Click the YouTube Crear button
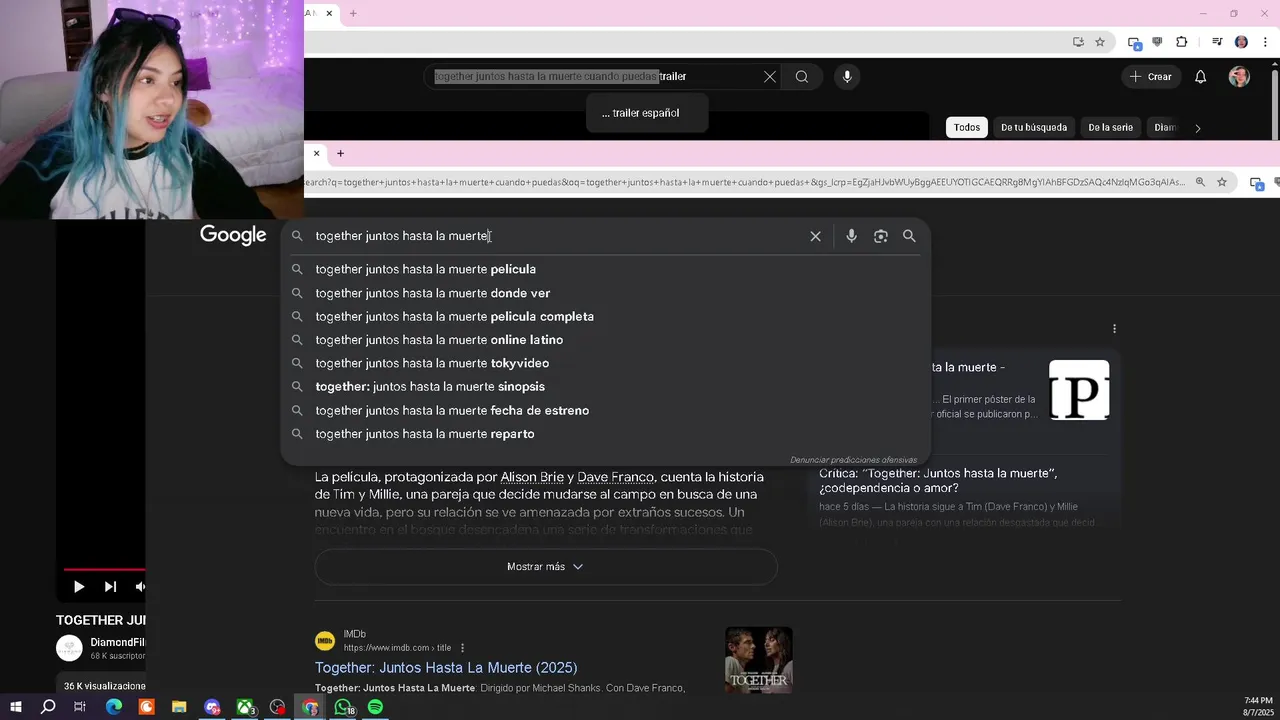 1150,77
